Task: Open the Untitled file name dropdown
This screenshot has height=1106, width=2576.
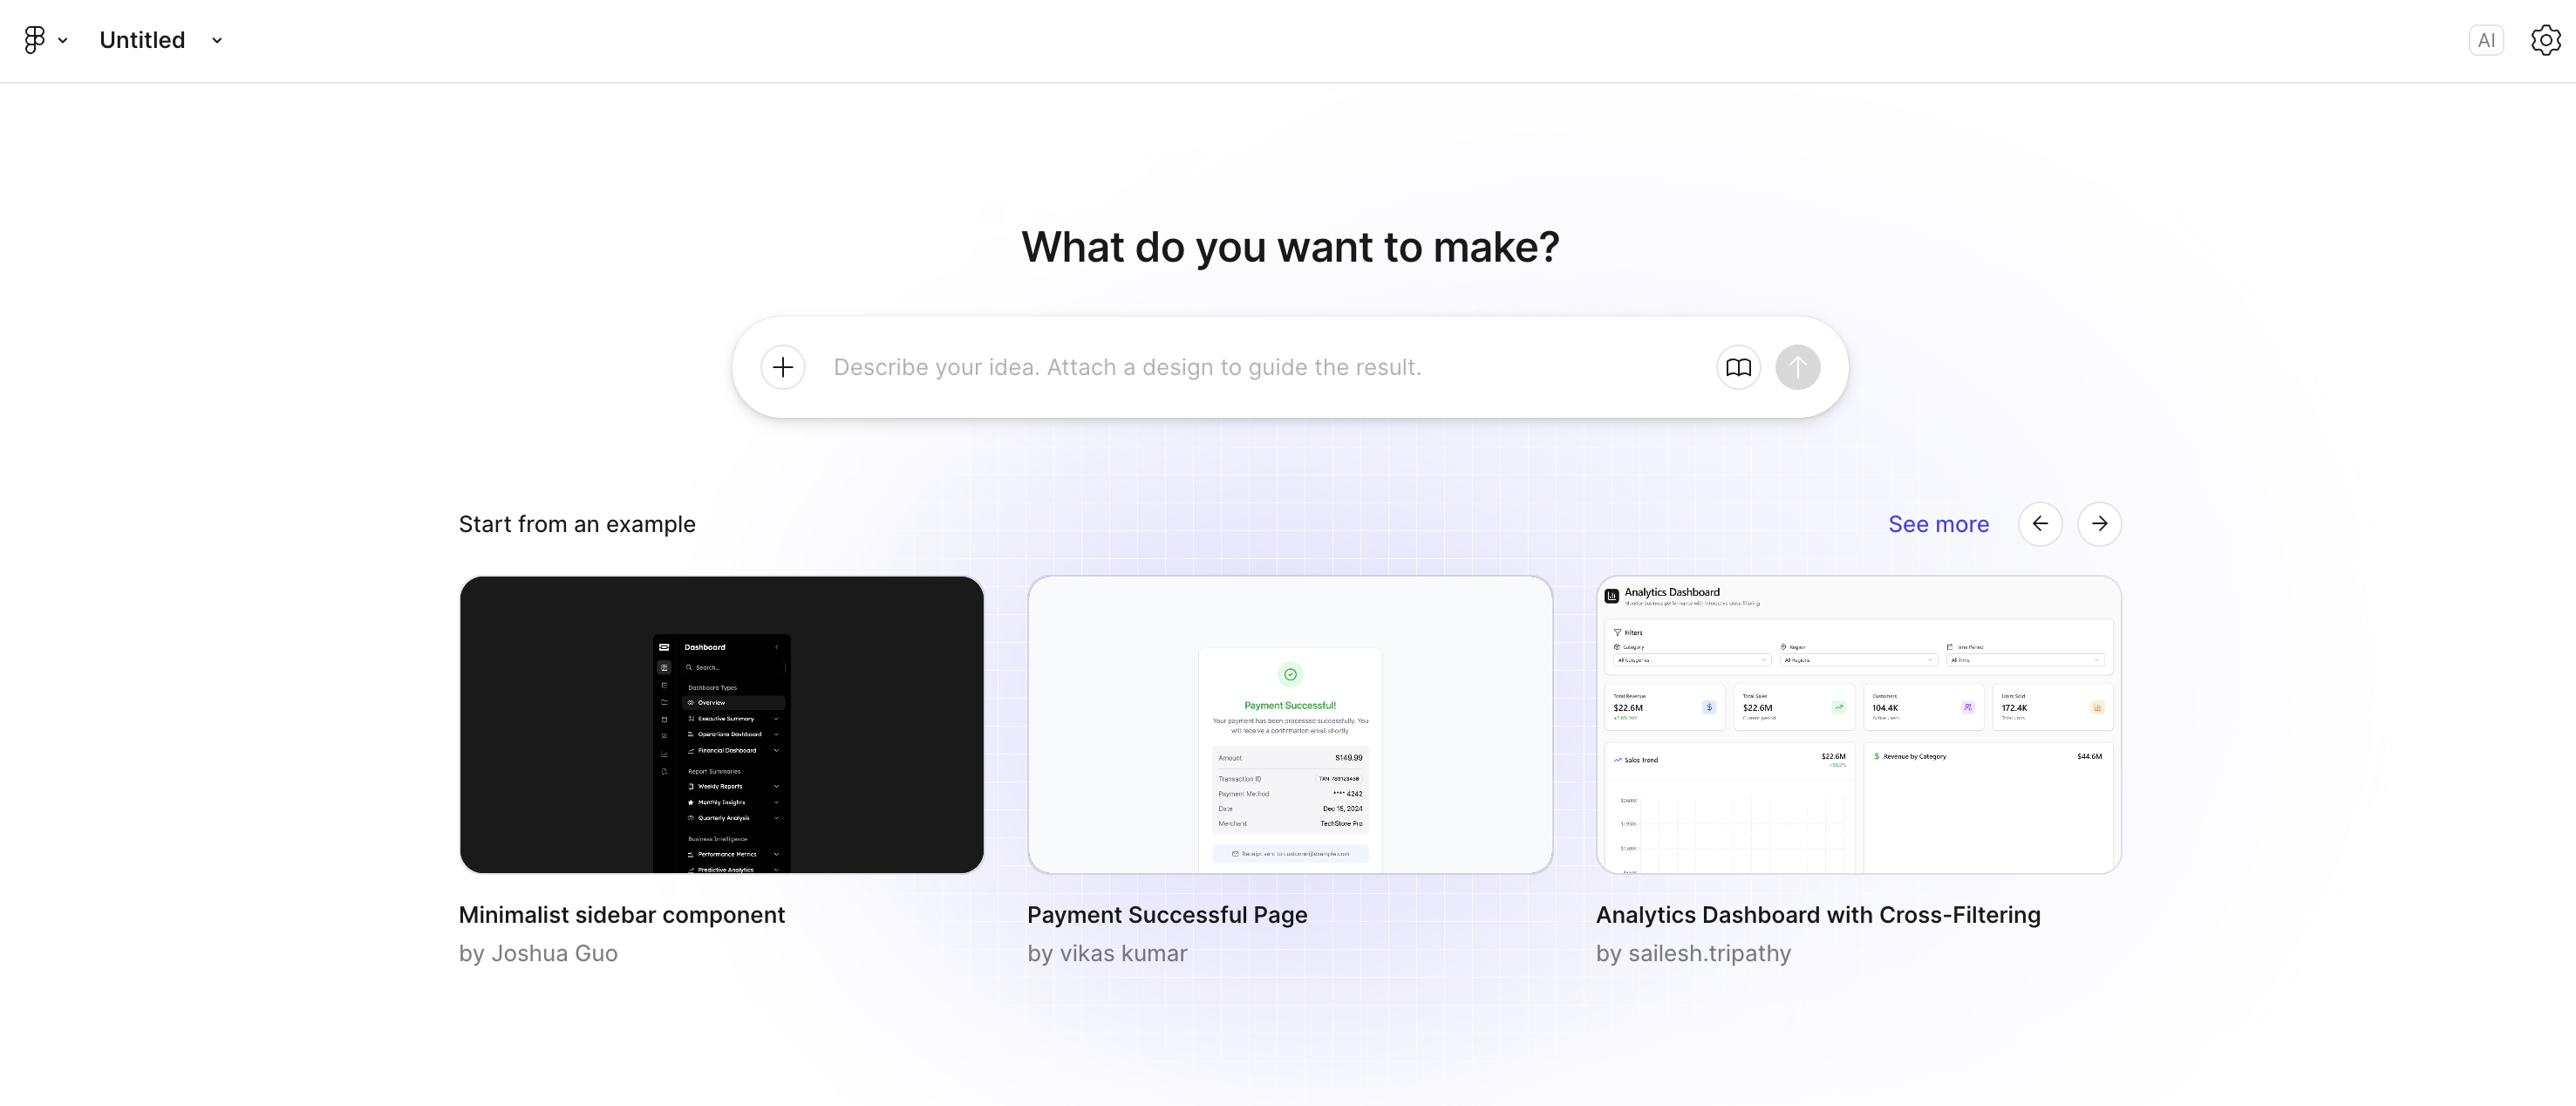Action: tap(217, 41)
